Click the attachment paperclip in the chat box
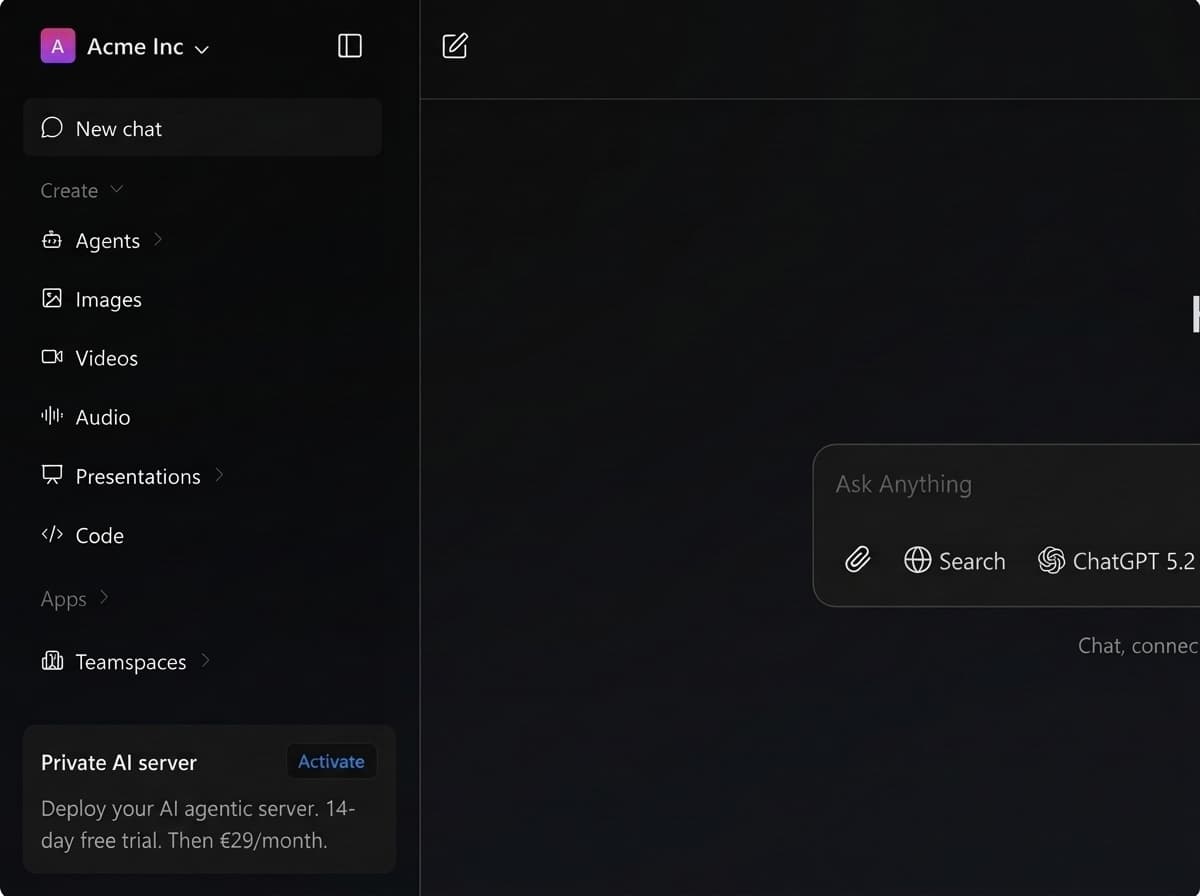The height and width of the screenshot is (896, 1200). 857,560
